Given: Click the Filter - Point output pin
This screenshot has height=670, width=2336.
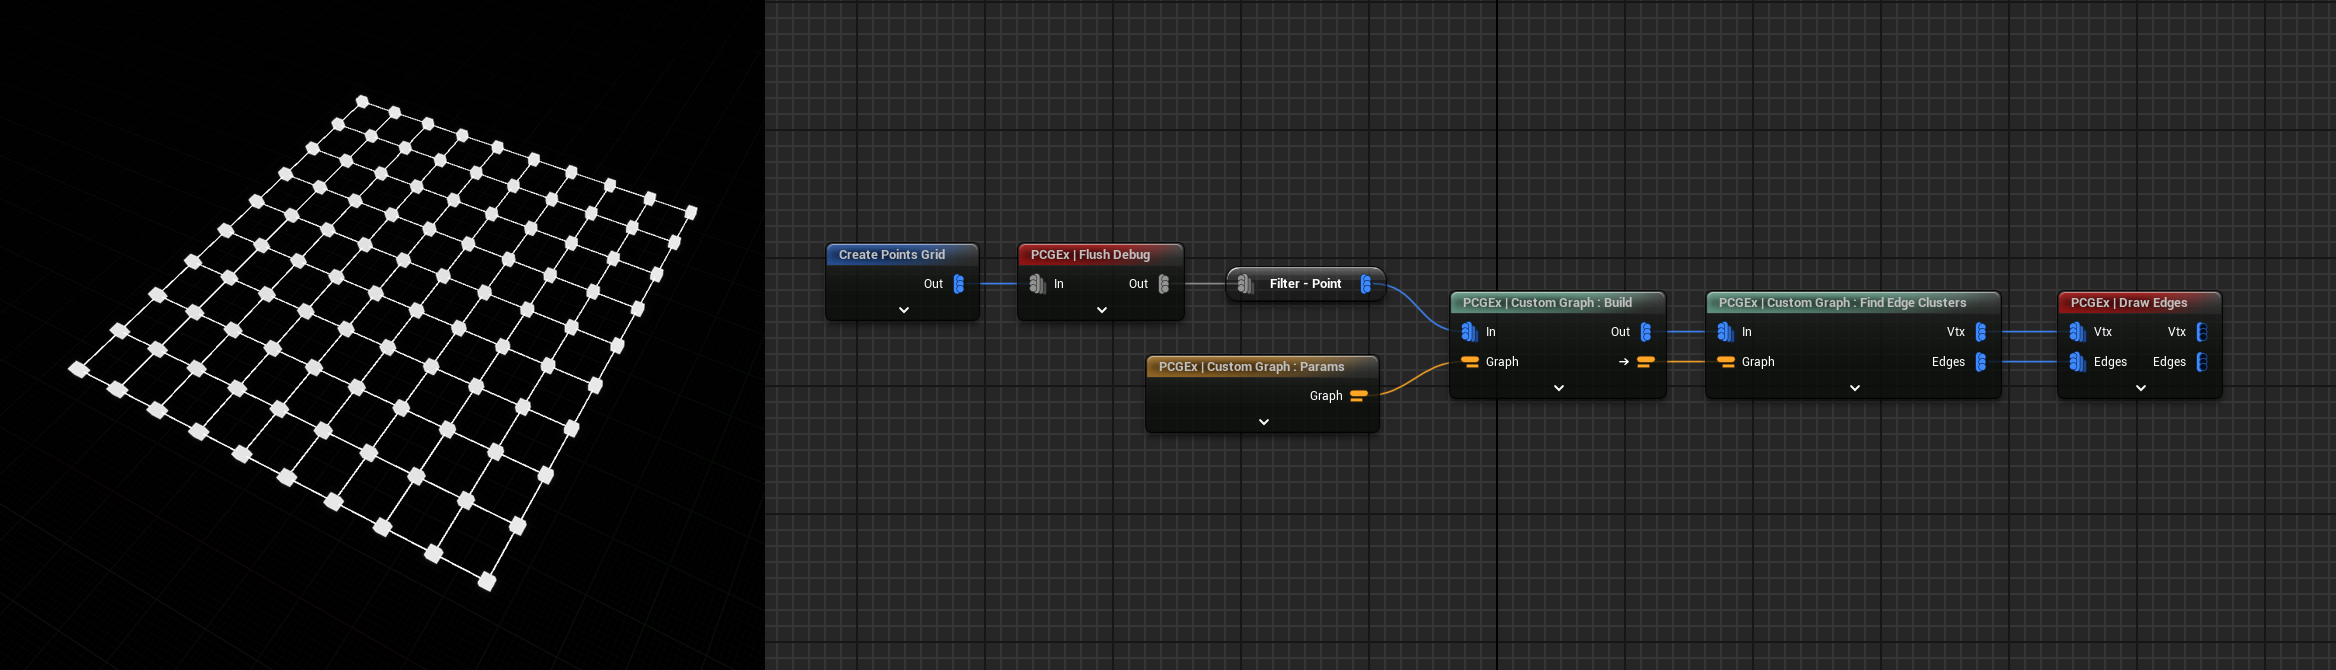Looking at the screenshot, I should (1365, 284).
